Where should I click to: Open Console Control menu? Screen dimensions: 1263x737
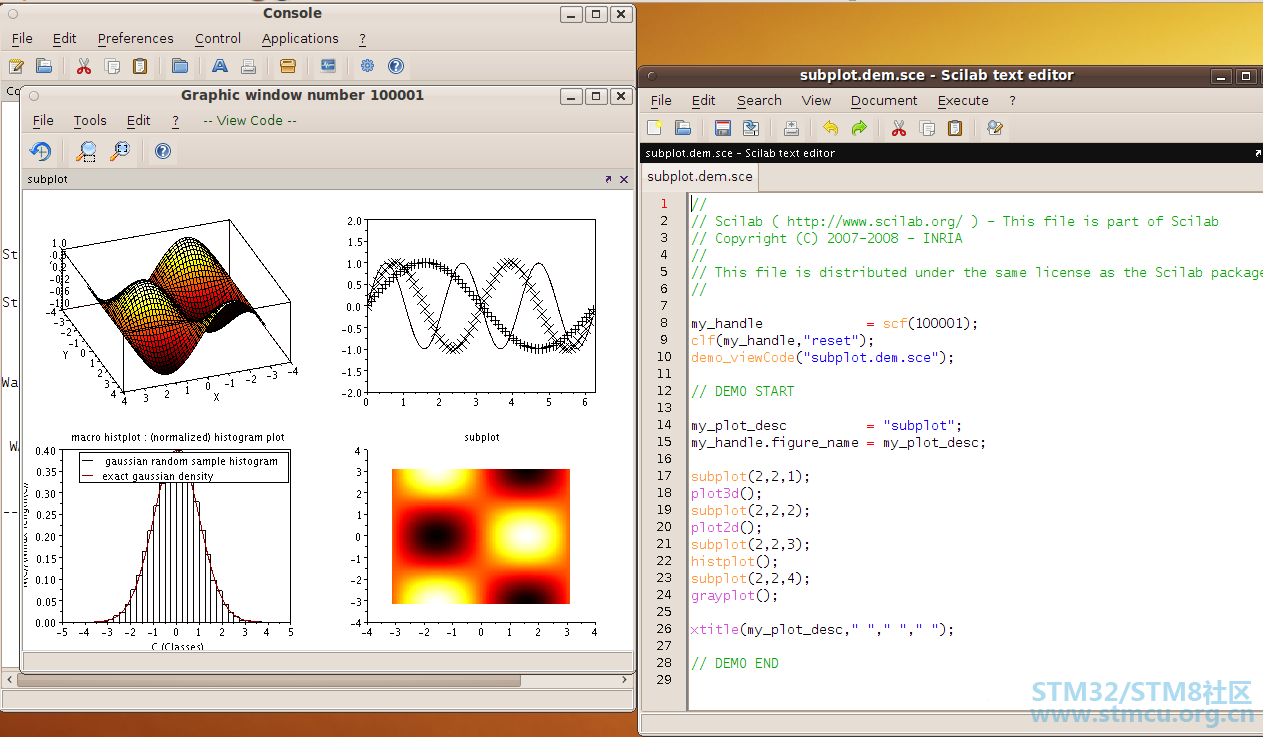[x=218, y=38]
